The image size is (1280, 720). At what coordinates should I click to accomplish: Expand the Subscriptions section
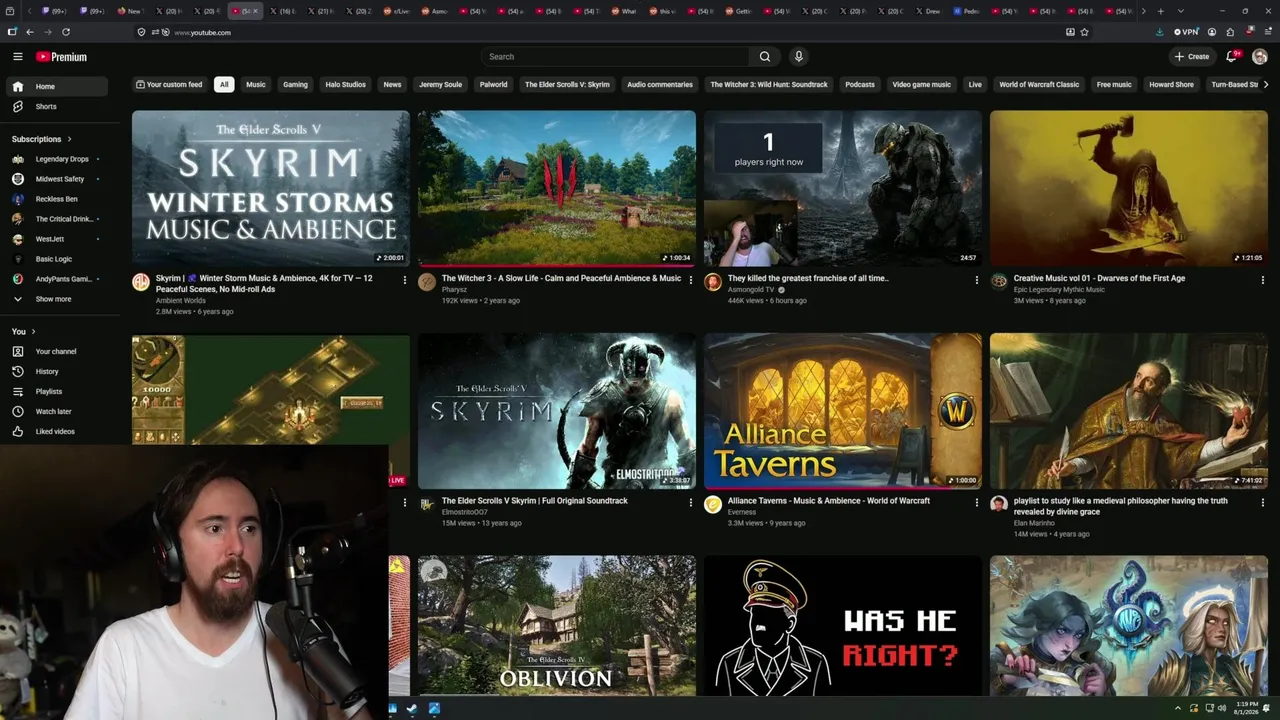pos(42,139)
